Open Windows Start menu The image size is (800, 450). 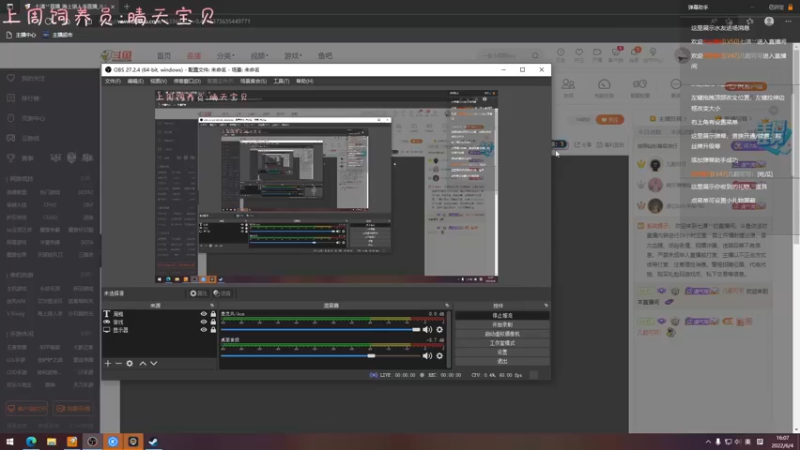pos(10,441)
